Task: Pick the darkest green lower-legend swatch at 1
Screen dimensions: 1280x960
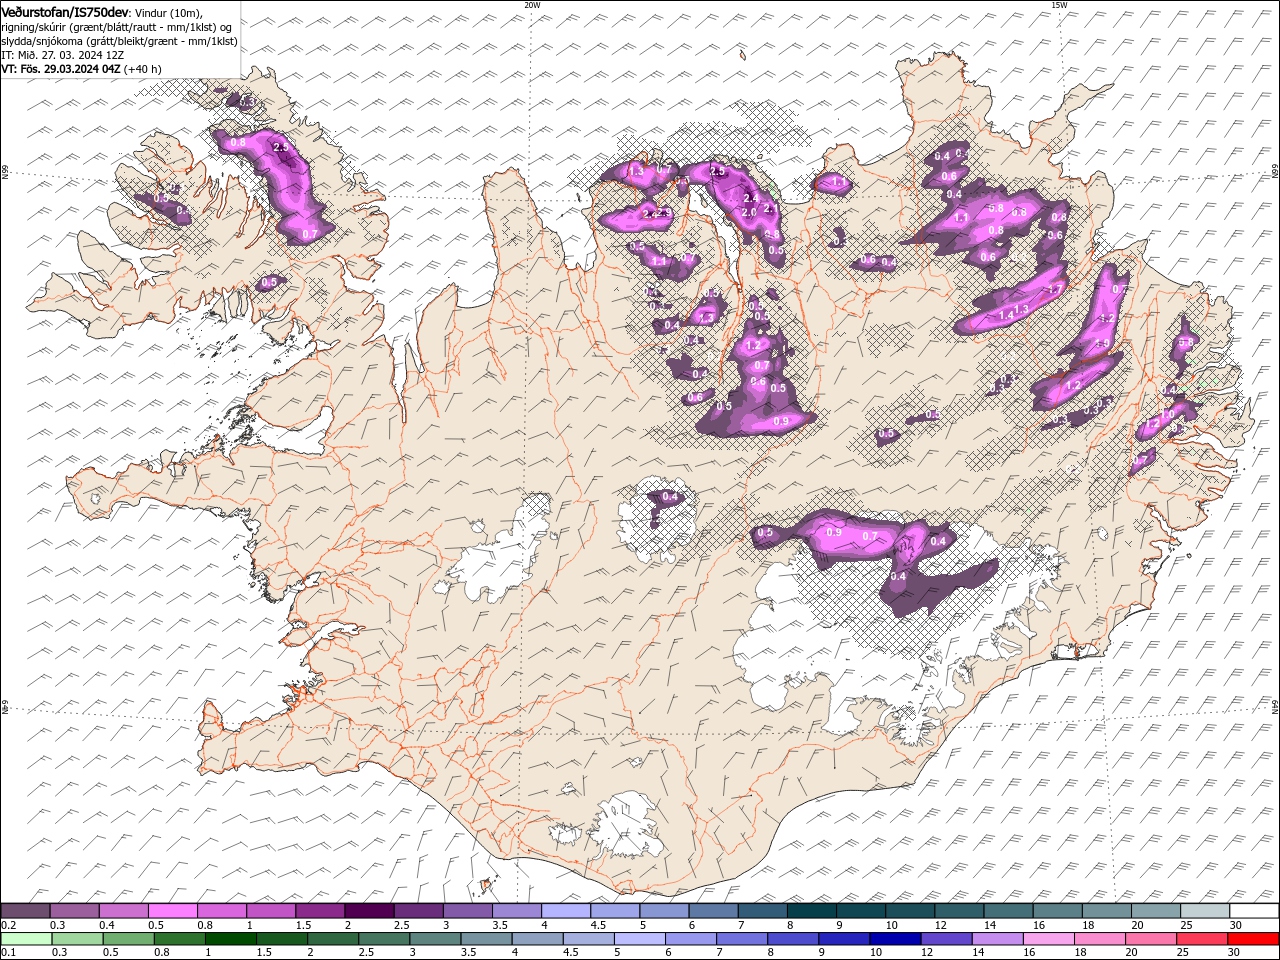Action: 230,939
